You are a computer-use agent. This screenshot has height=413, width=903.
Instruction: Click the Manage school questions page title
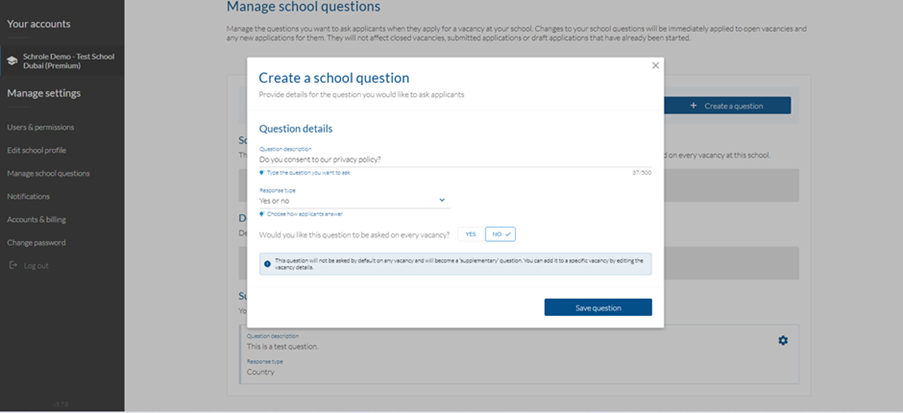click(303, 7)
